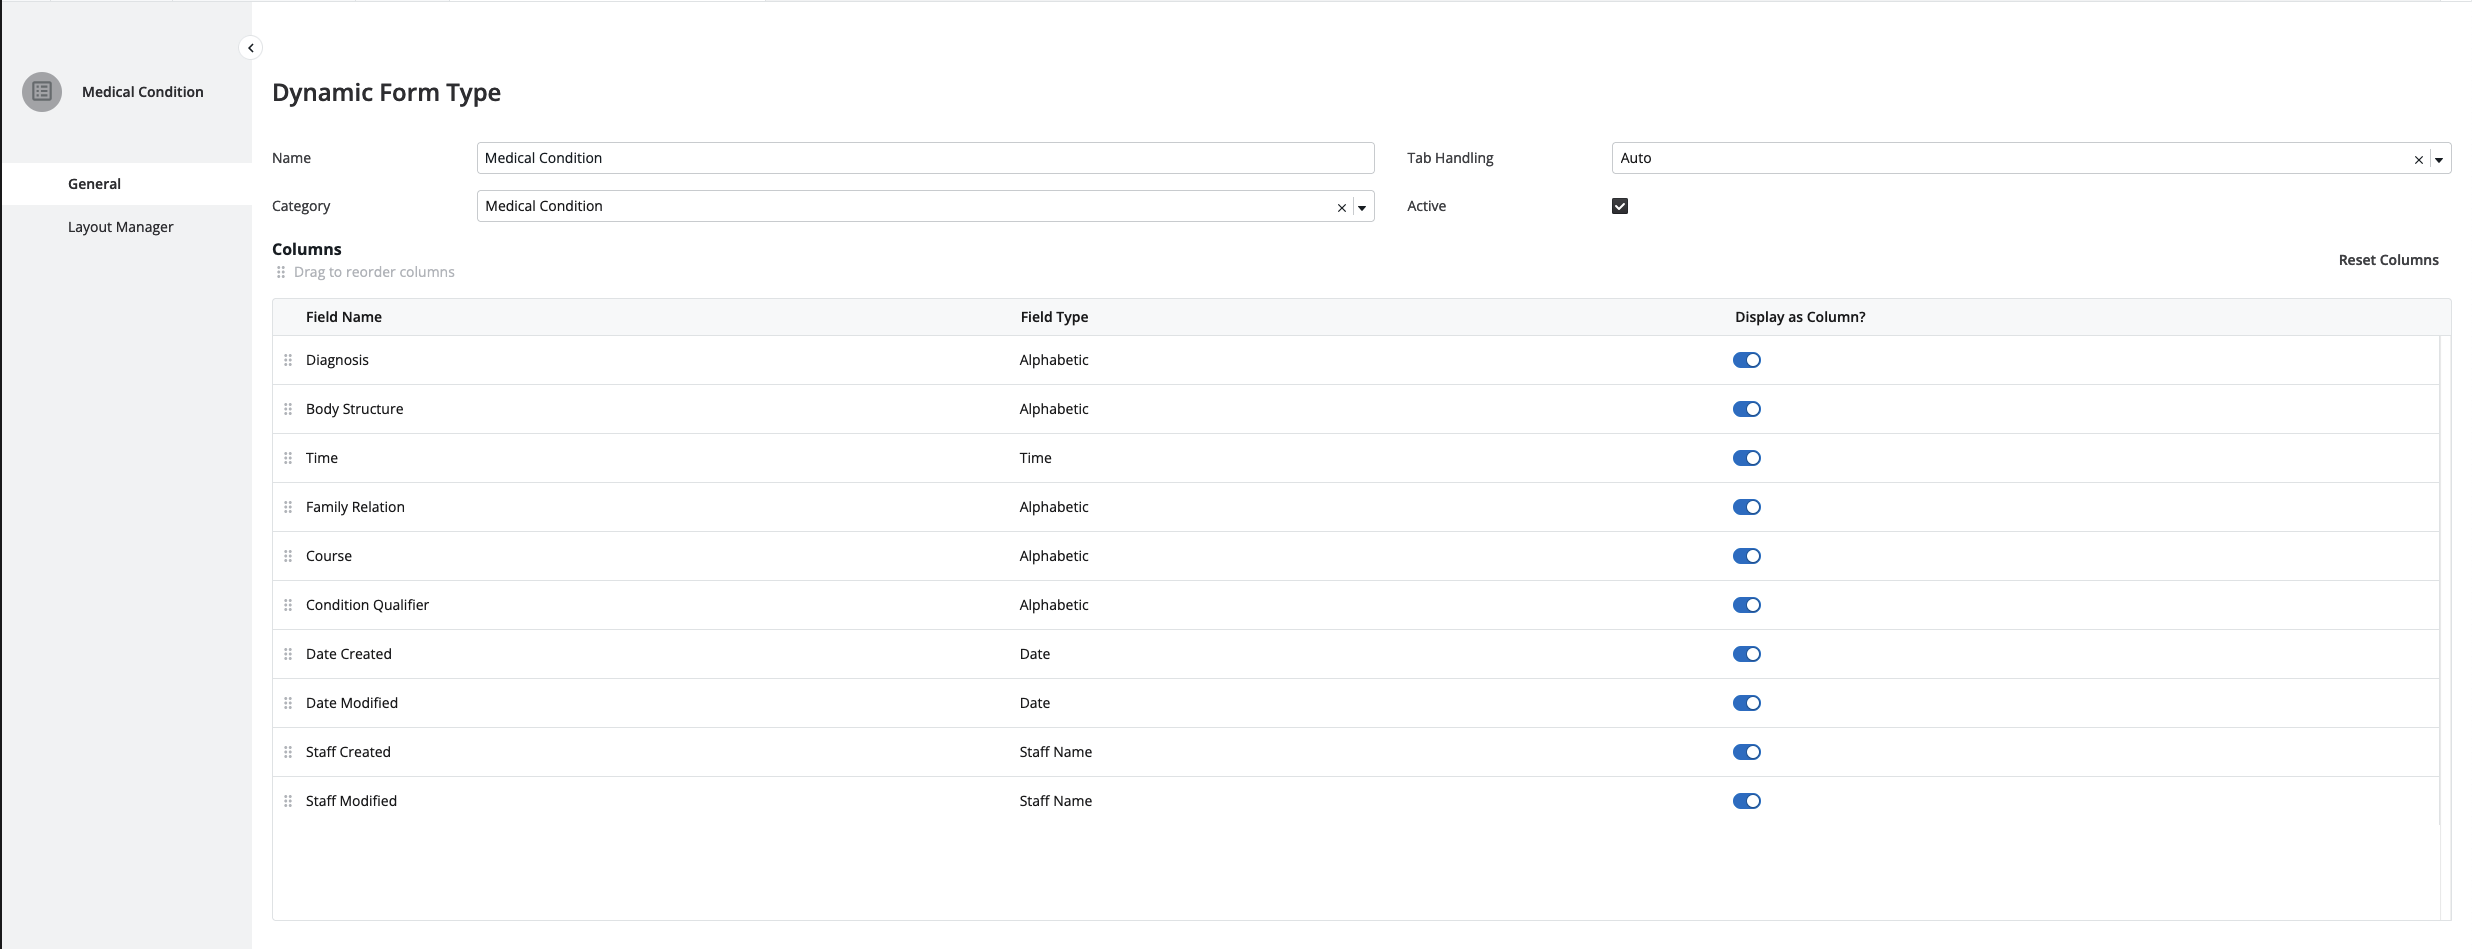
Task: Click the Field Type column header
Action: pos(1054,317)
